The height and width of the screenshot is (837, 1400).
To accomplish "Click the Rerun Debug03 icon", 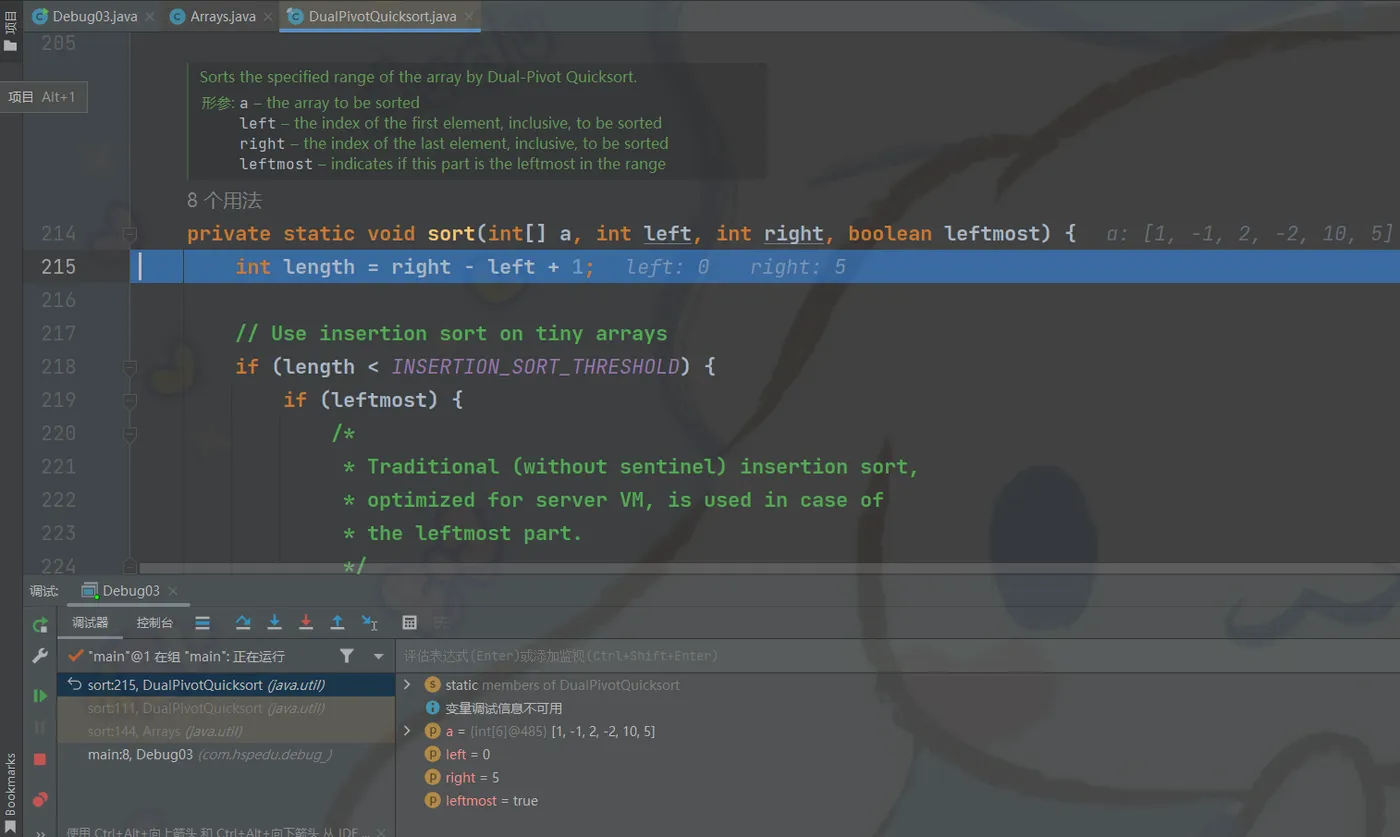I will [40, 626].
